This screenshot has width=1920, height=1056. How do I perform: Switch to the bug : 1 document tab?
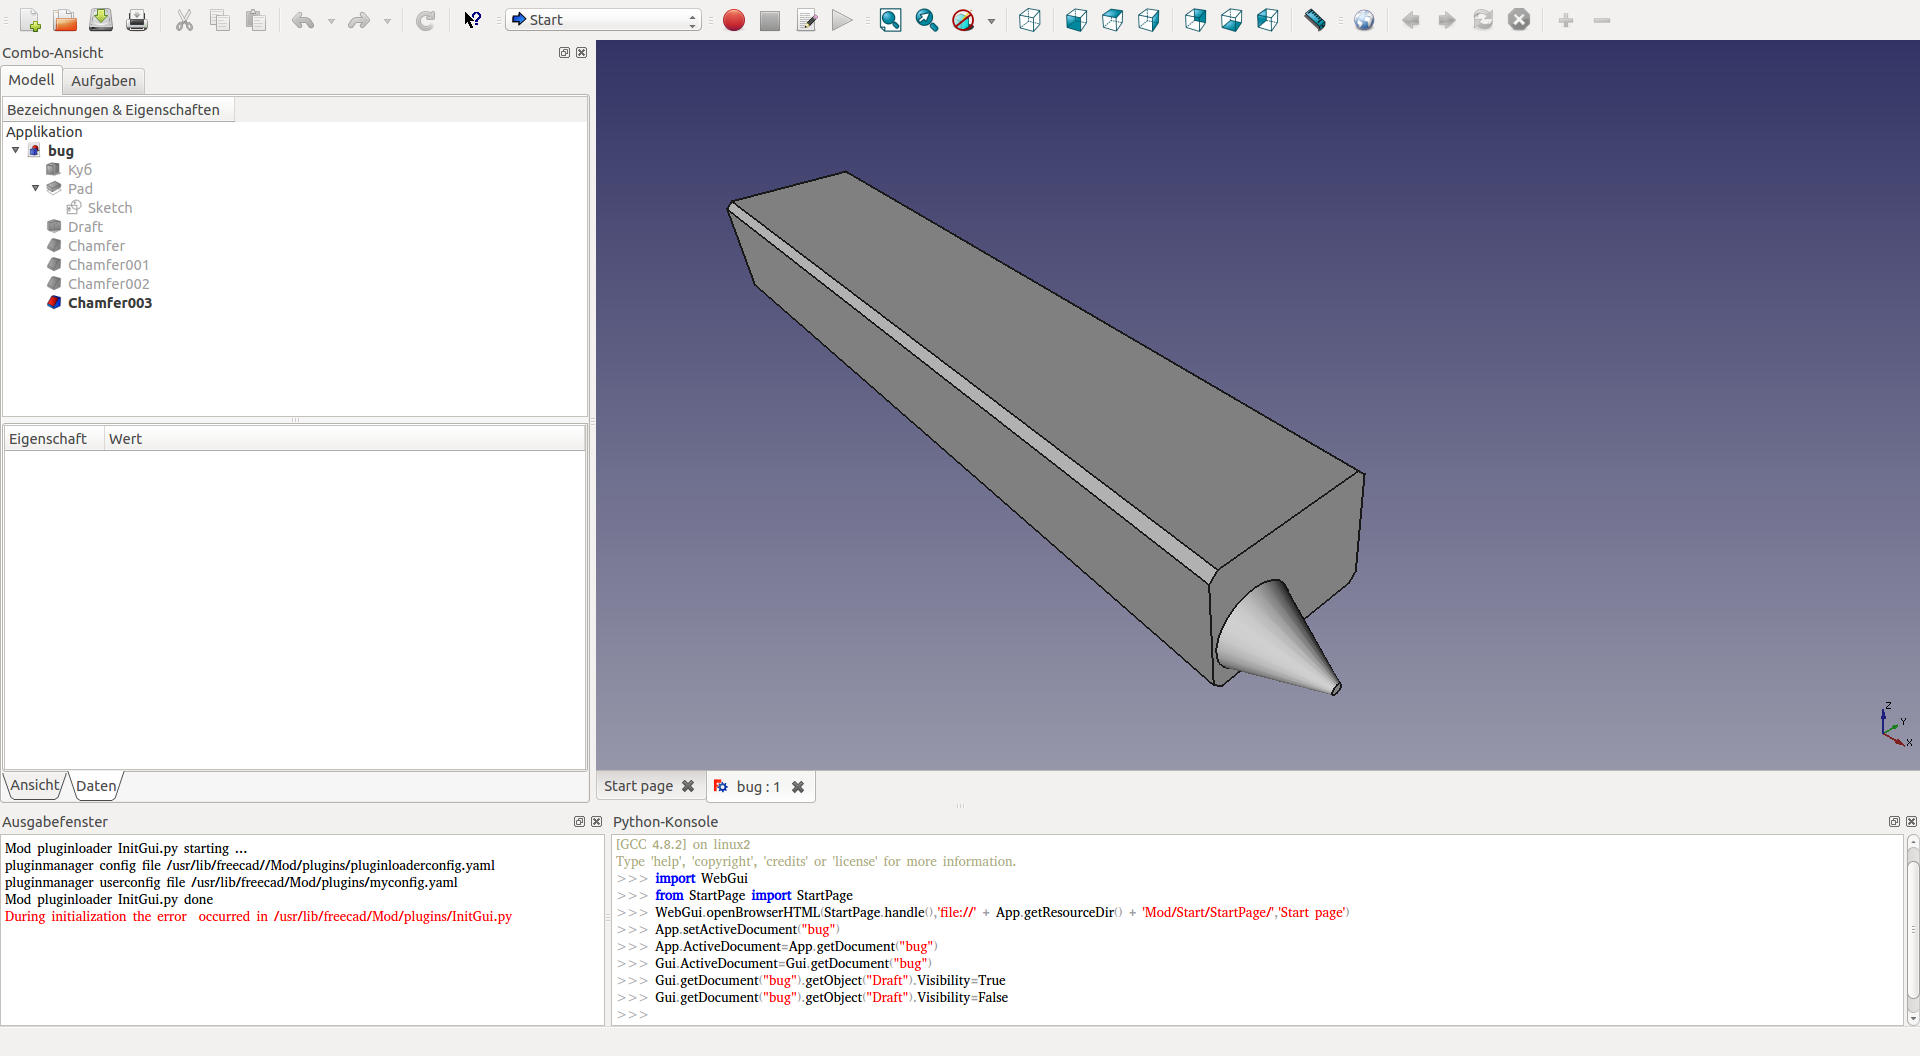[x=758, y=787]
